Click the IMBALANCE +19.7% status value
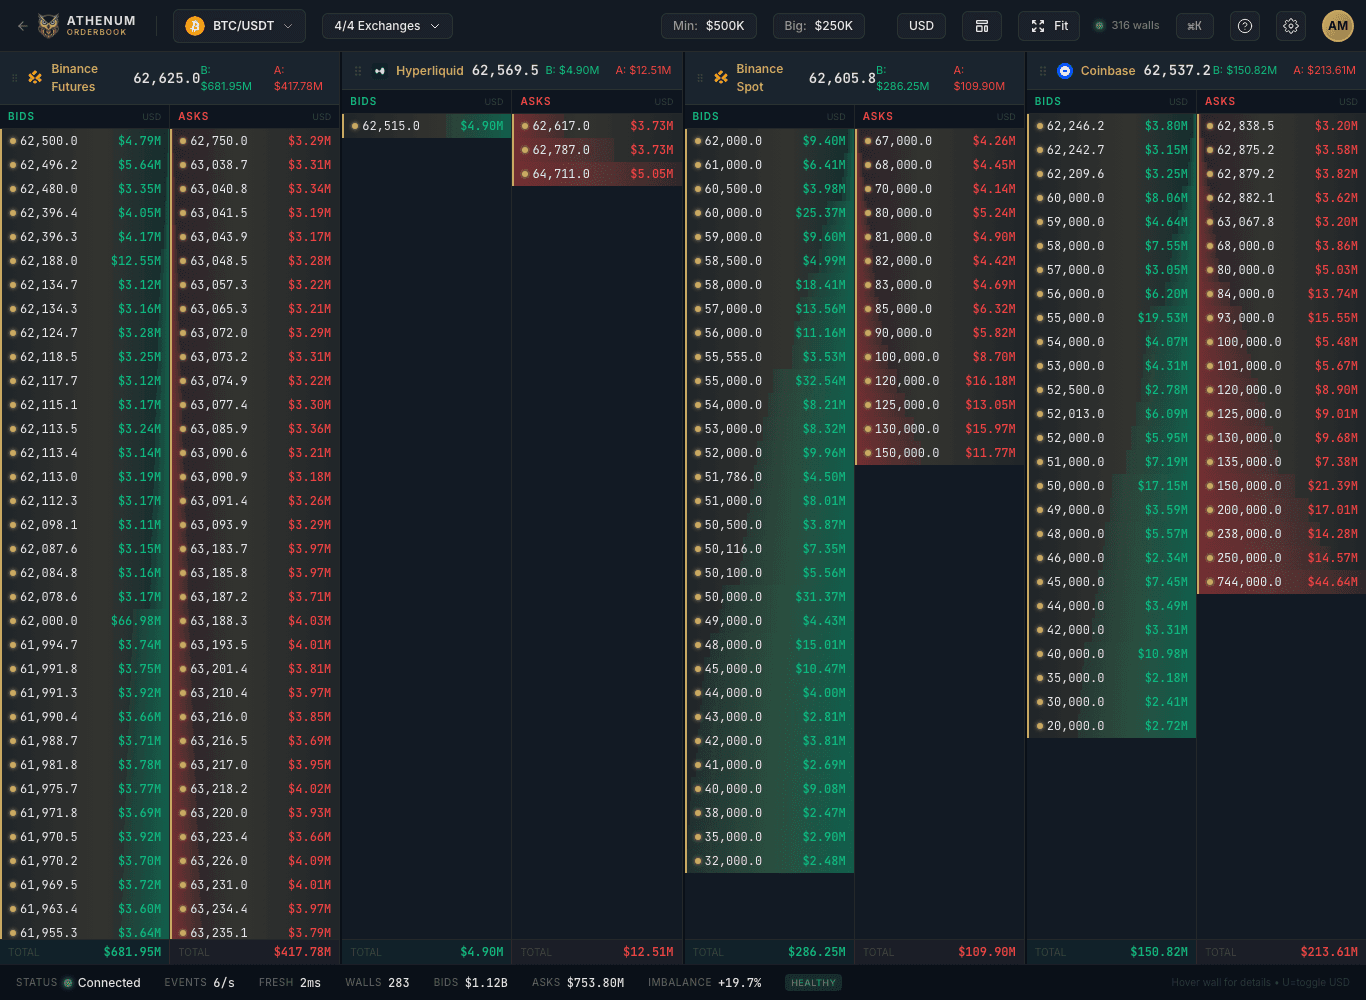 (704, 983)
